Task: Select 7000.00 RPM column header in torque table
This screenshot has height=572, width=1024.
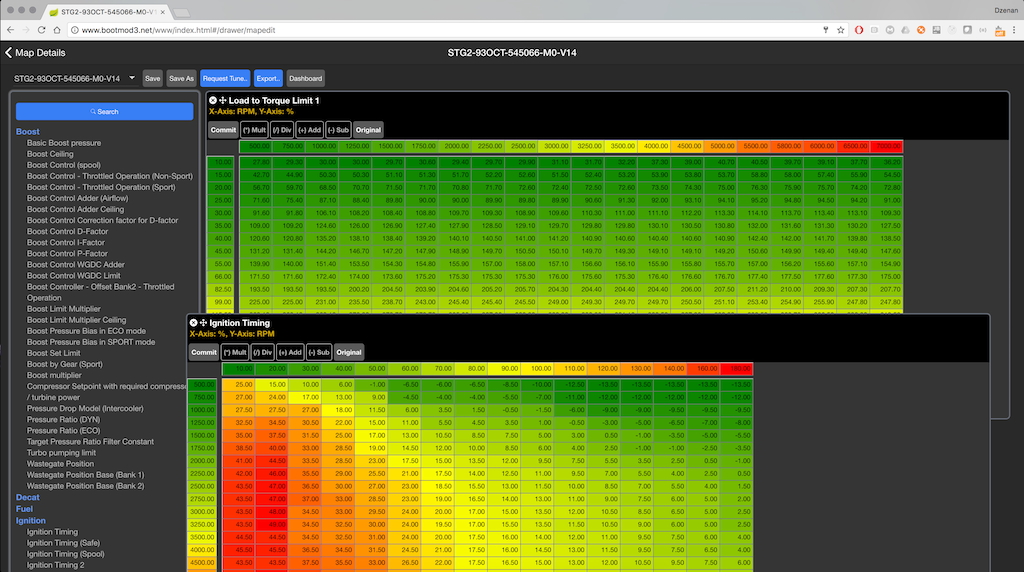Action: click(x=887, y=146)
